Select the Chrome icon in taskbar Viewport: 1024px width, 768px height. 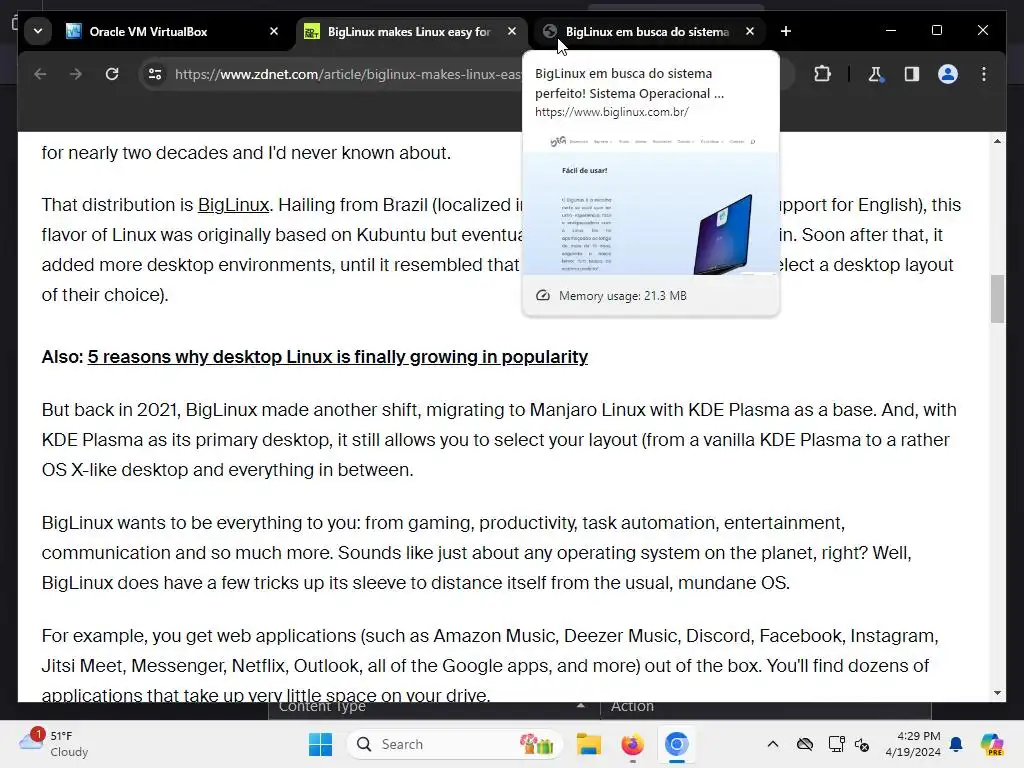tap(677, 744)
